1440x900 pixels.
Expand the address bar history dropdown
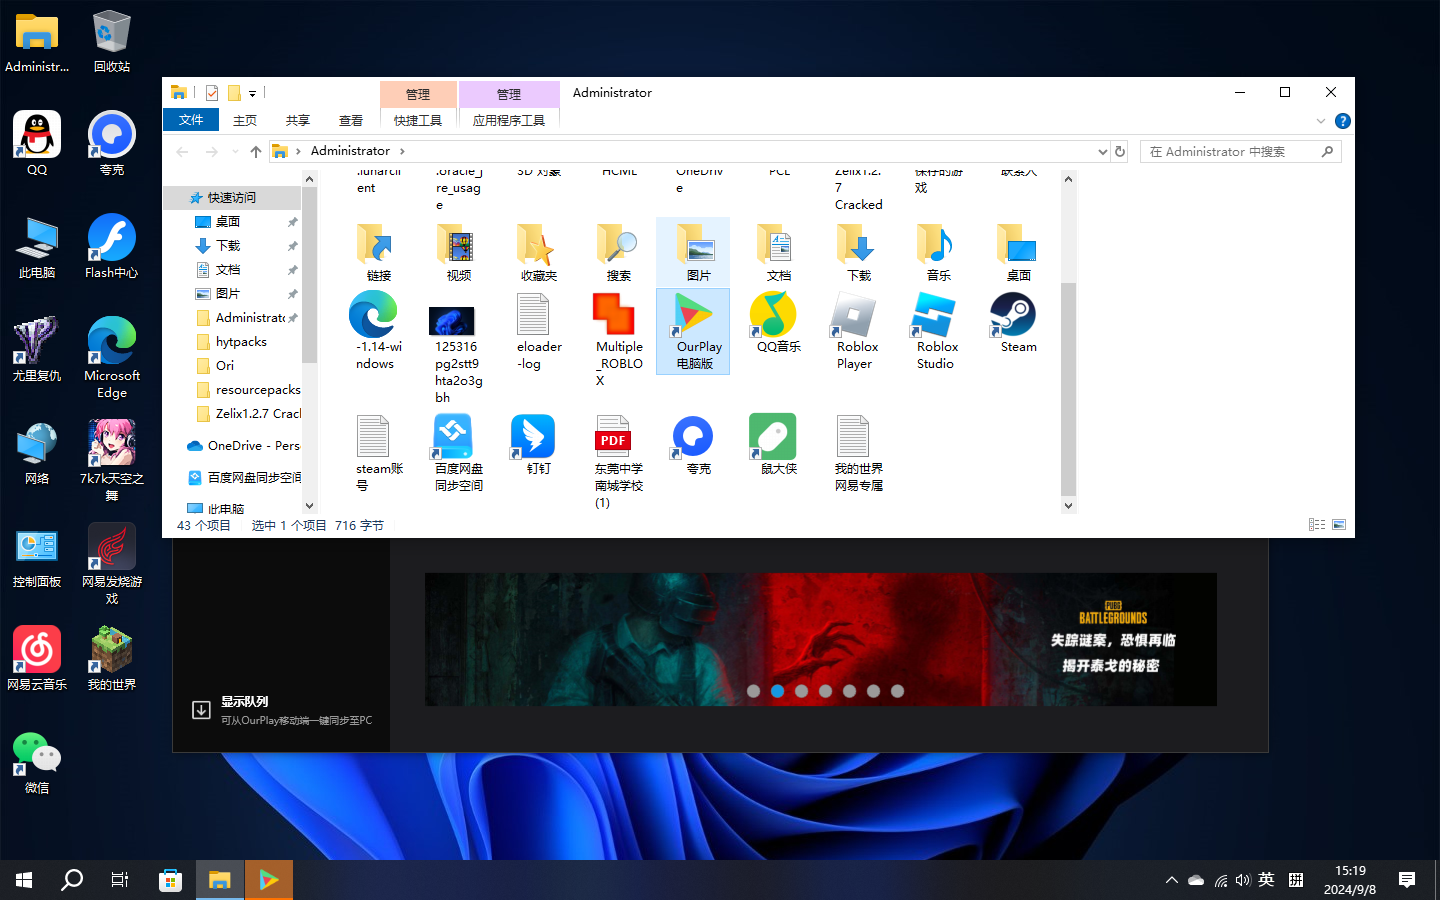pyautogui.click(x=1102, y=152)
